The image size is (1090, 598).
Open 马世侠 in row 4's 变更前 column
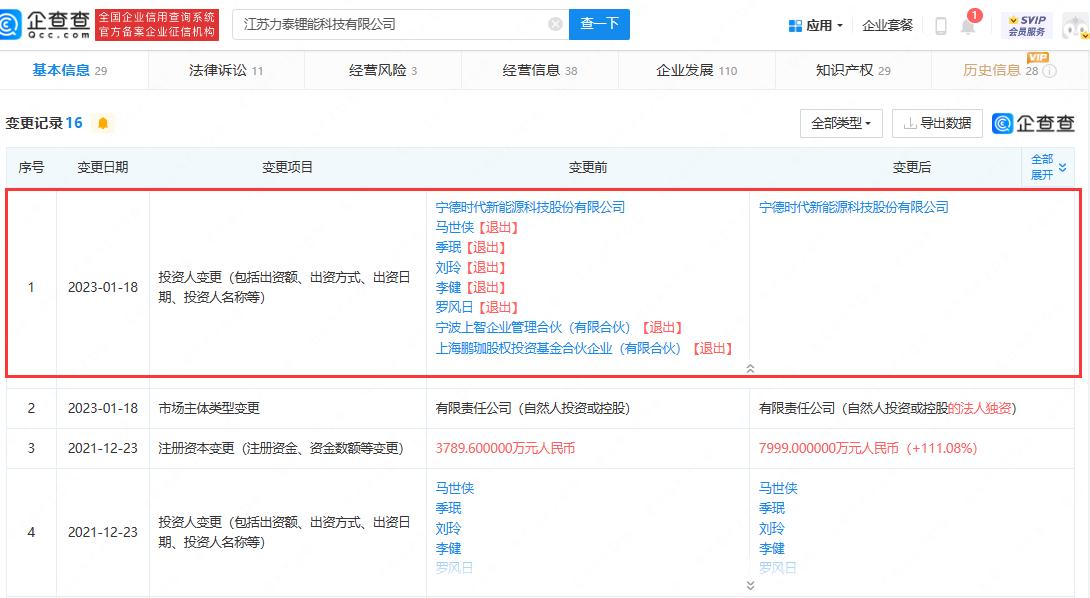tap(455, 488)
